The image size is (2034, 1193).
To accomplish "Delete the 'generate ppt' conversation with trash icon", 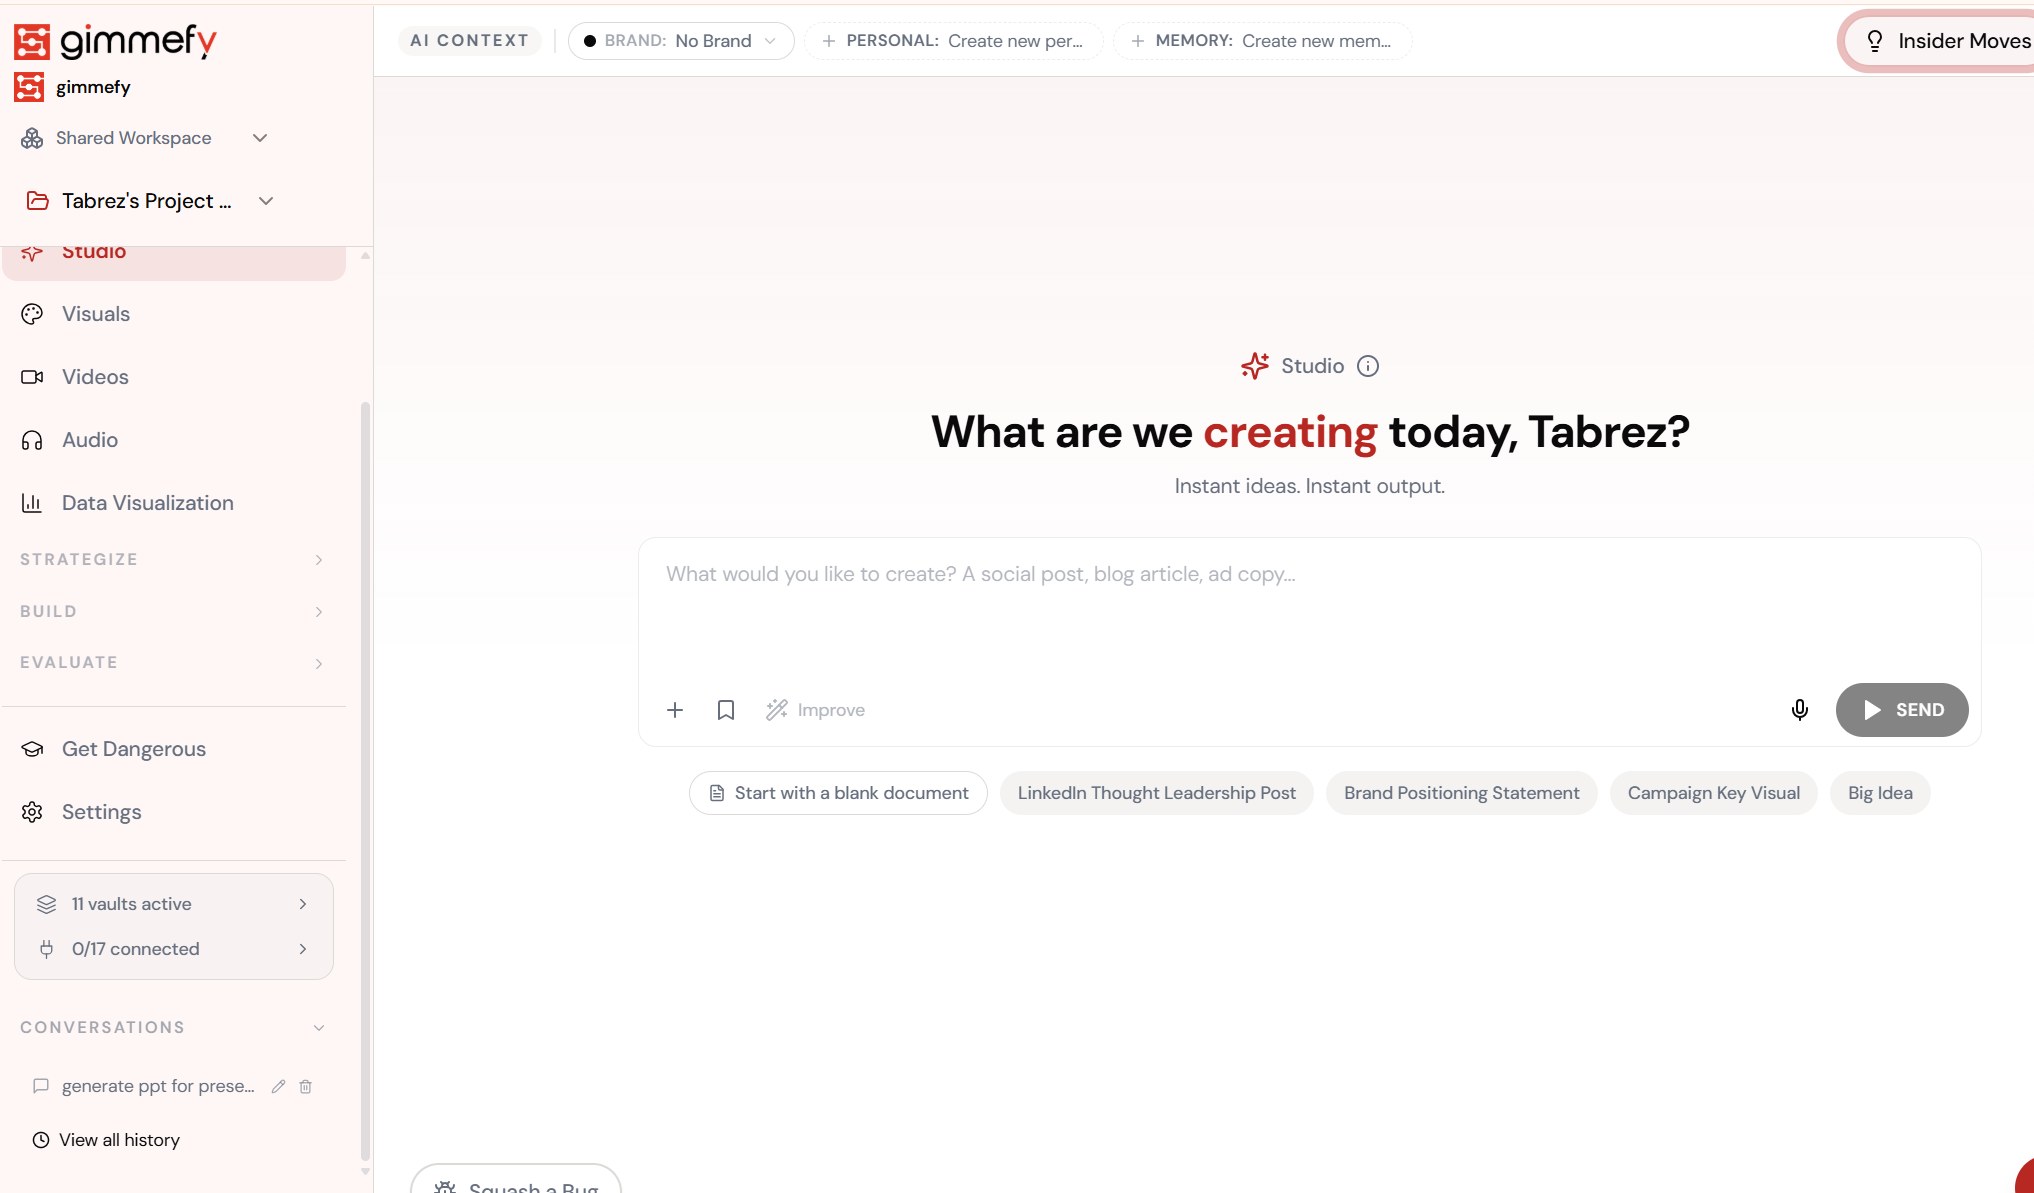I will click(305, 1086).
